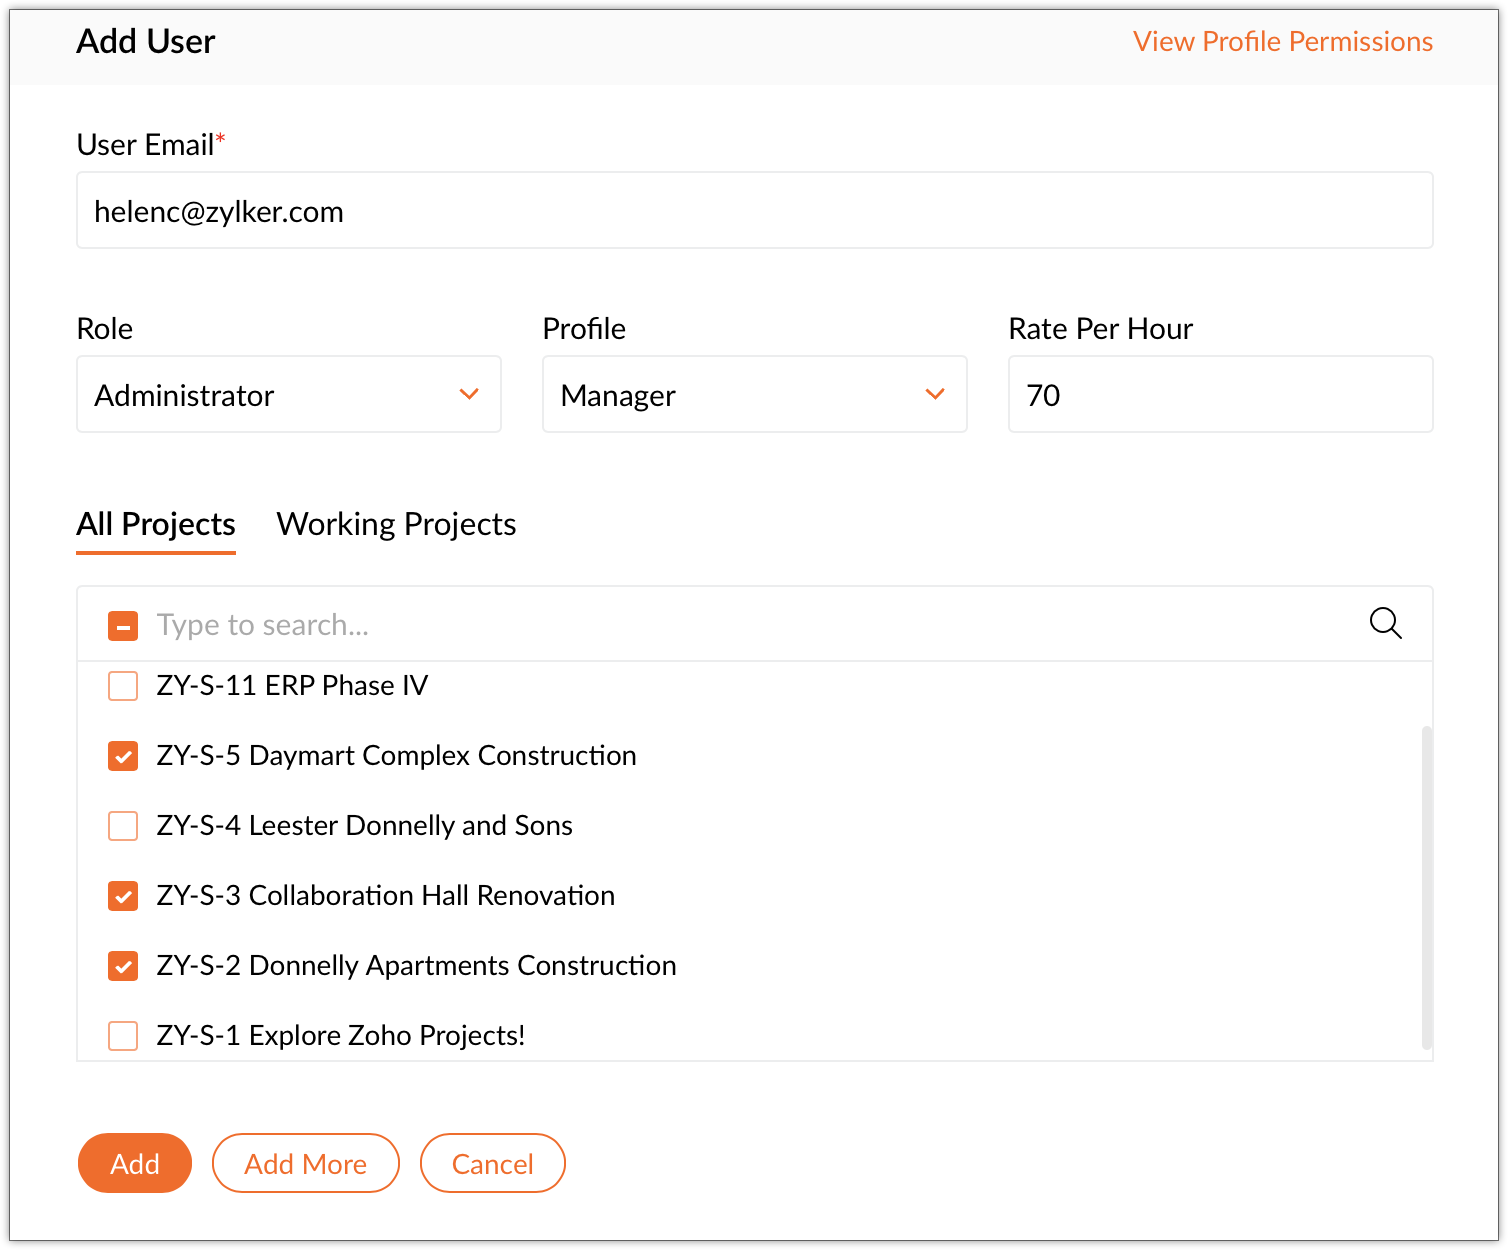Click the search magnifier icon
The width and height of the screenshot is (1508, 1250).
coord(1385,623)
